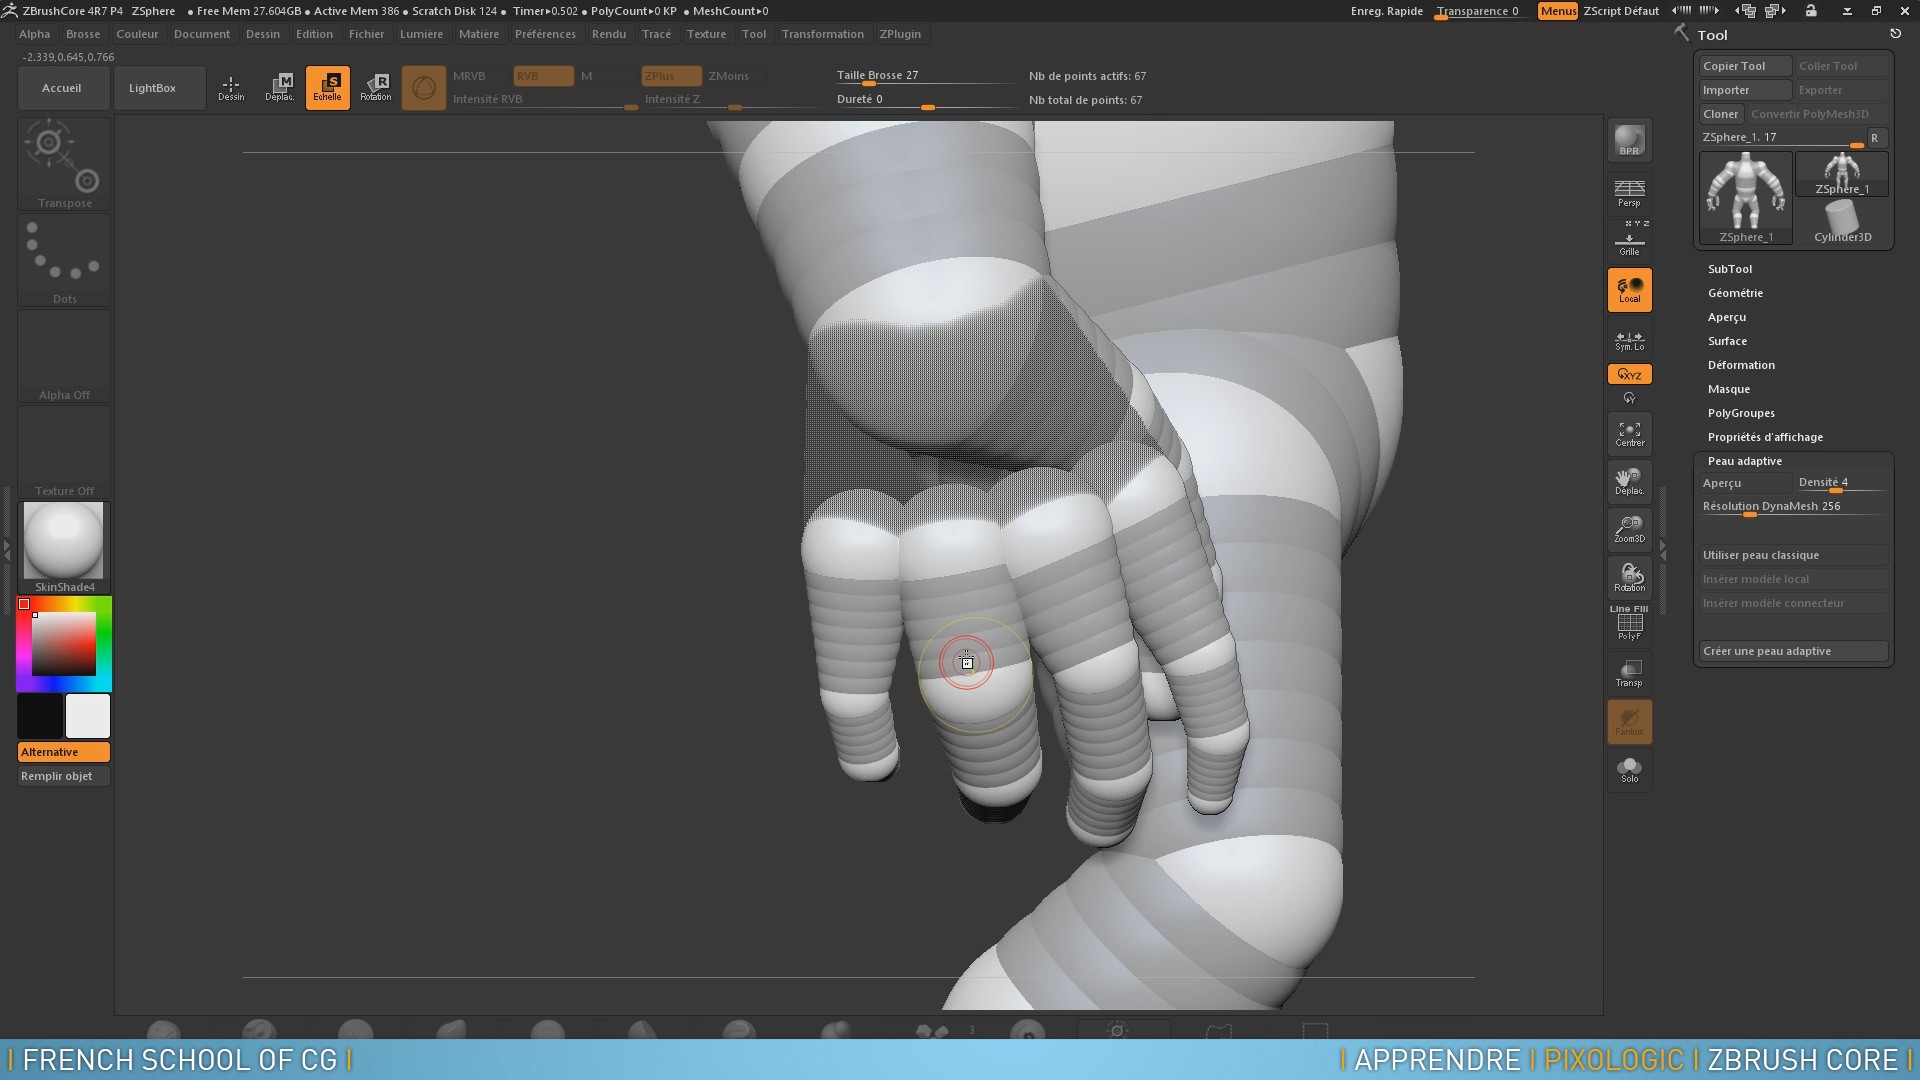Click the Cloner button

pos(1721,114)
